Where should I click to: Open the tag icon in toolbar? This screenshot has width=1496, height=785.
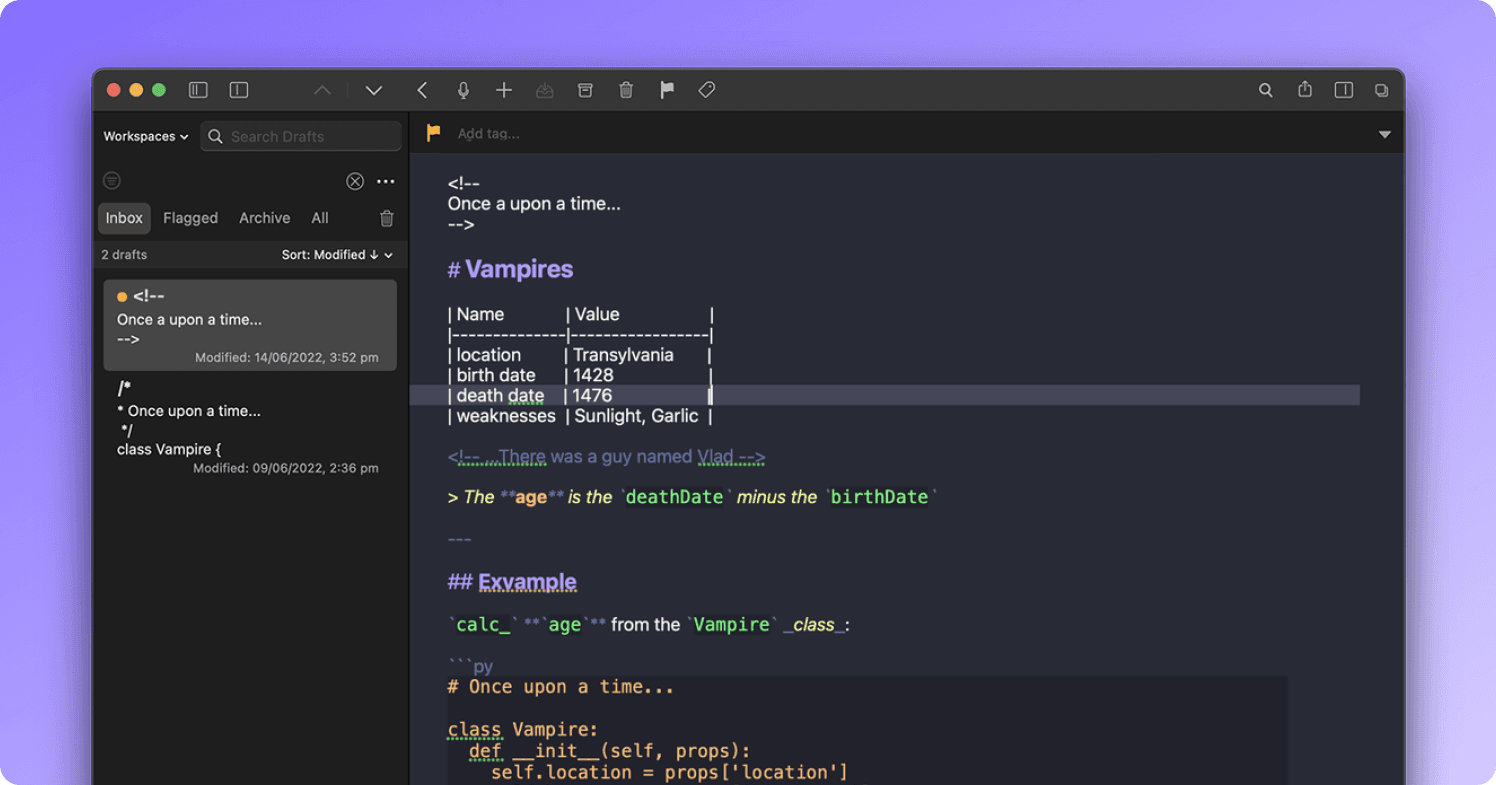tap(707, 90)
